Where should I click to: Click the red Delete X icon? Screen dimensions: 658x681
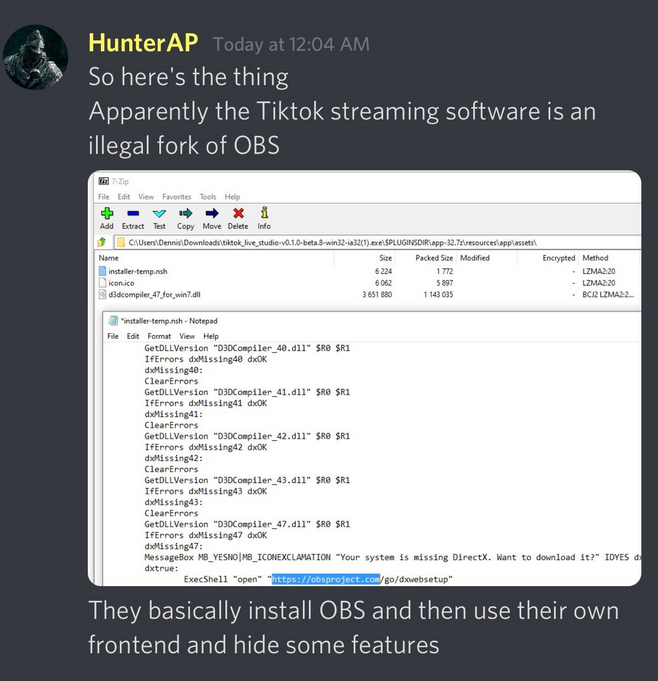coord(238,213)
